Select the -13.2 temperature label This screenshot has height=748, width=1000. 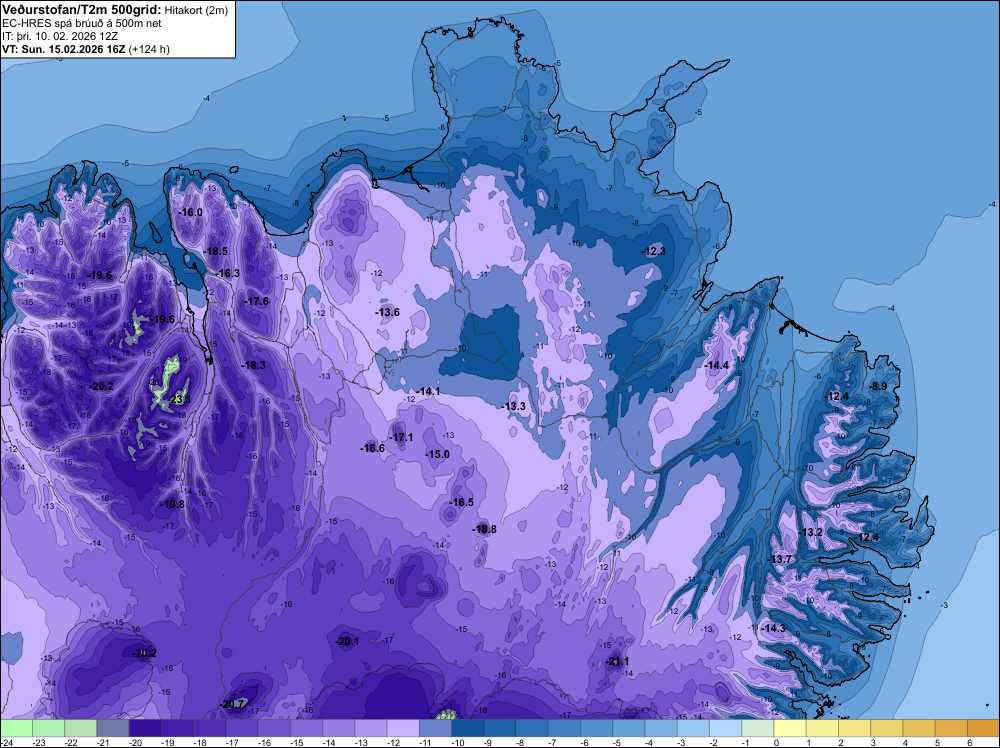tap(811, 532)
